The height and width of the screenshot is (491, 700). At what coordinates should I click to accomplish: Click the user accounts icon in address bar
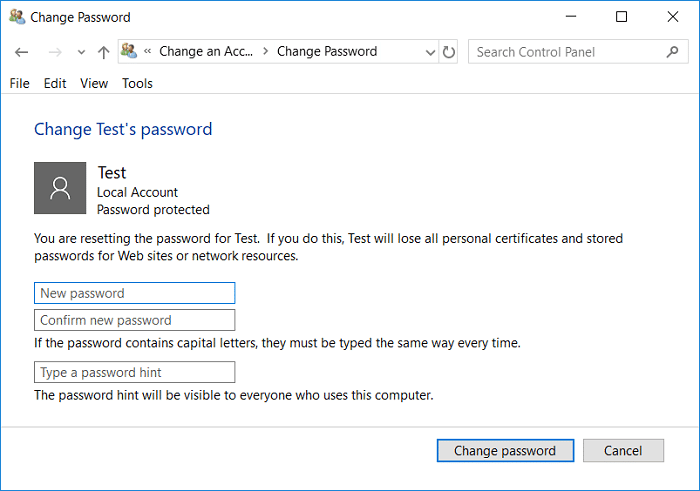[130, 52]
